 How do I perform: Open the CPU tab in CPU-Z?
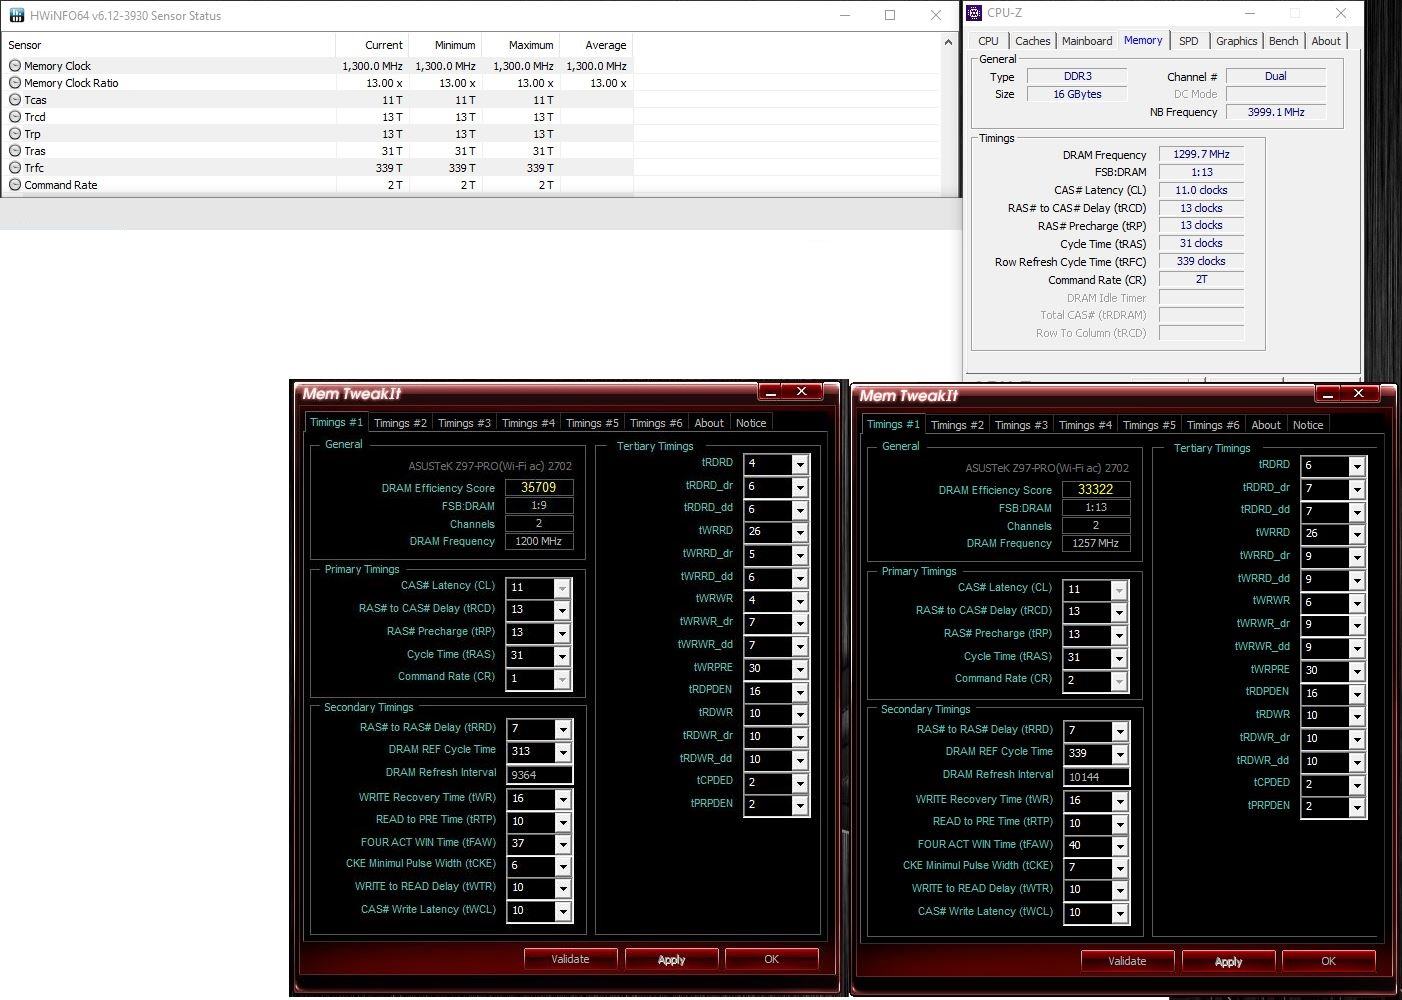tap(988, 41)
